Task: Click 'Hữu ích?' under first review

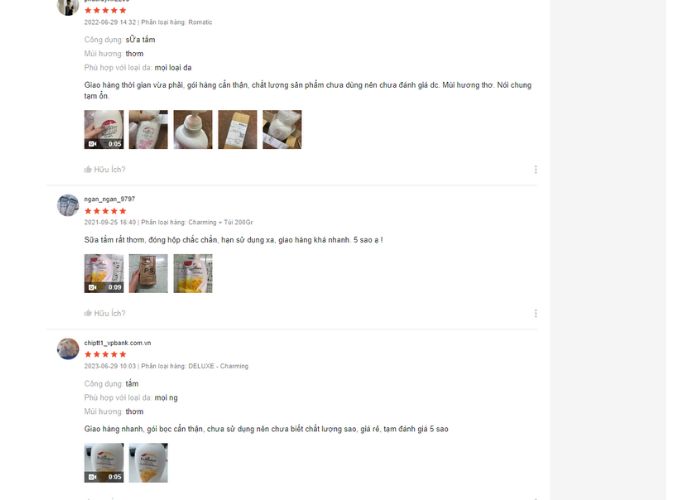Action: [109, 169]
